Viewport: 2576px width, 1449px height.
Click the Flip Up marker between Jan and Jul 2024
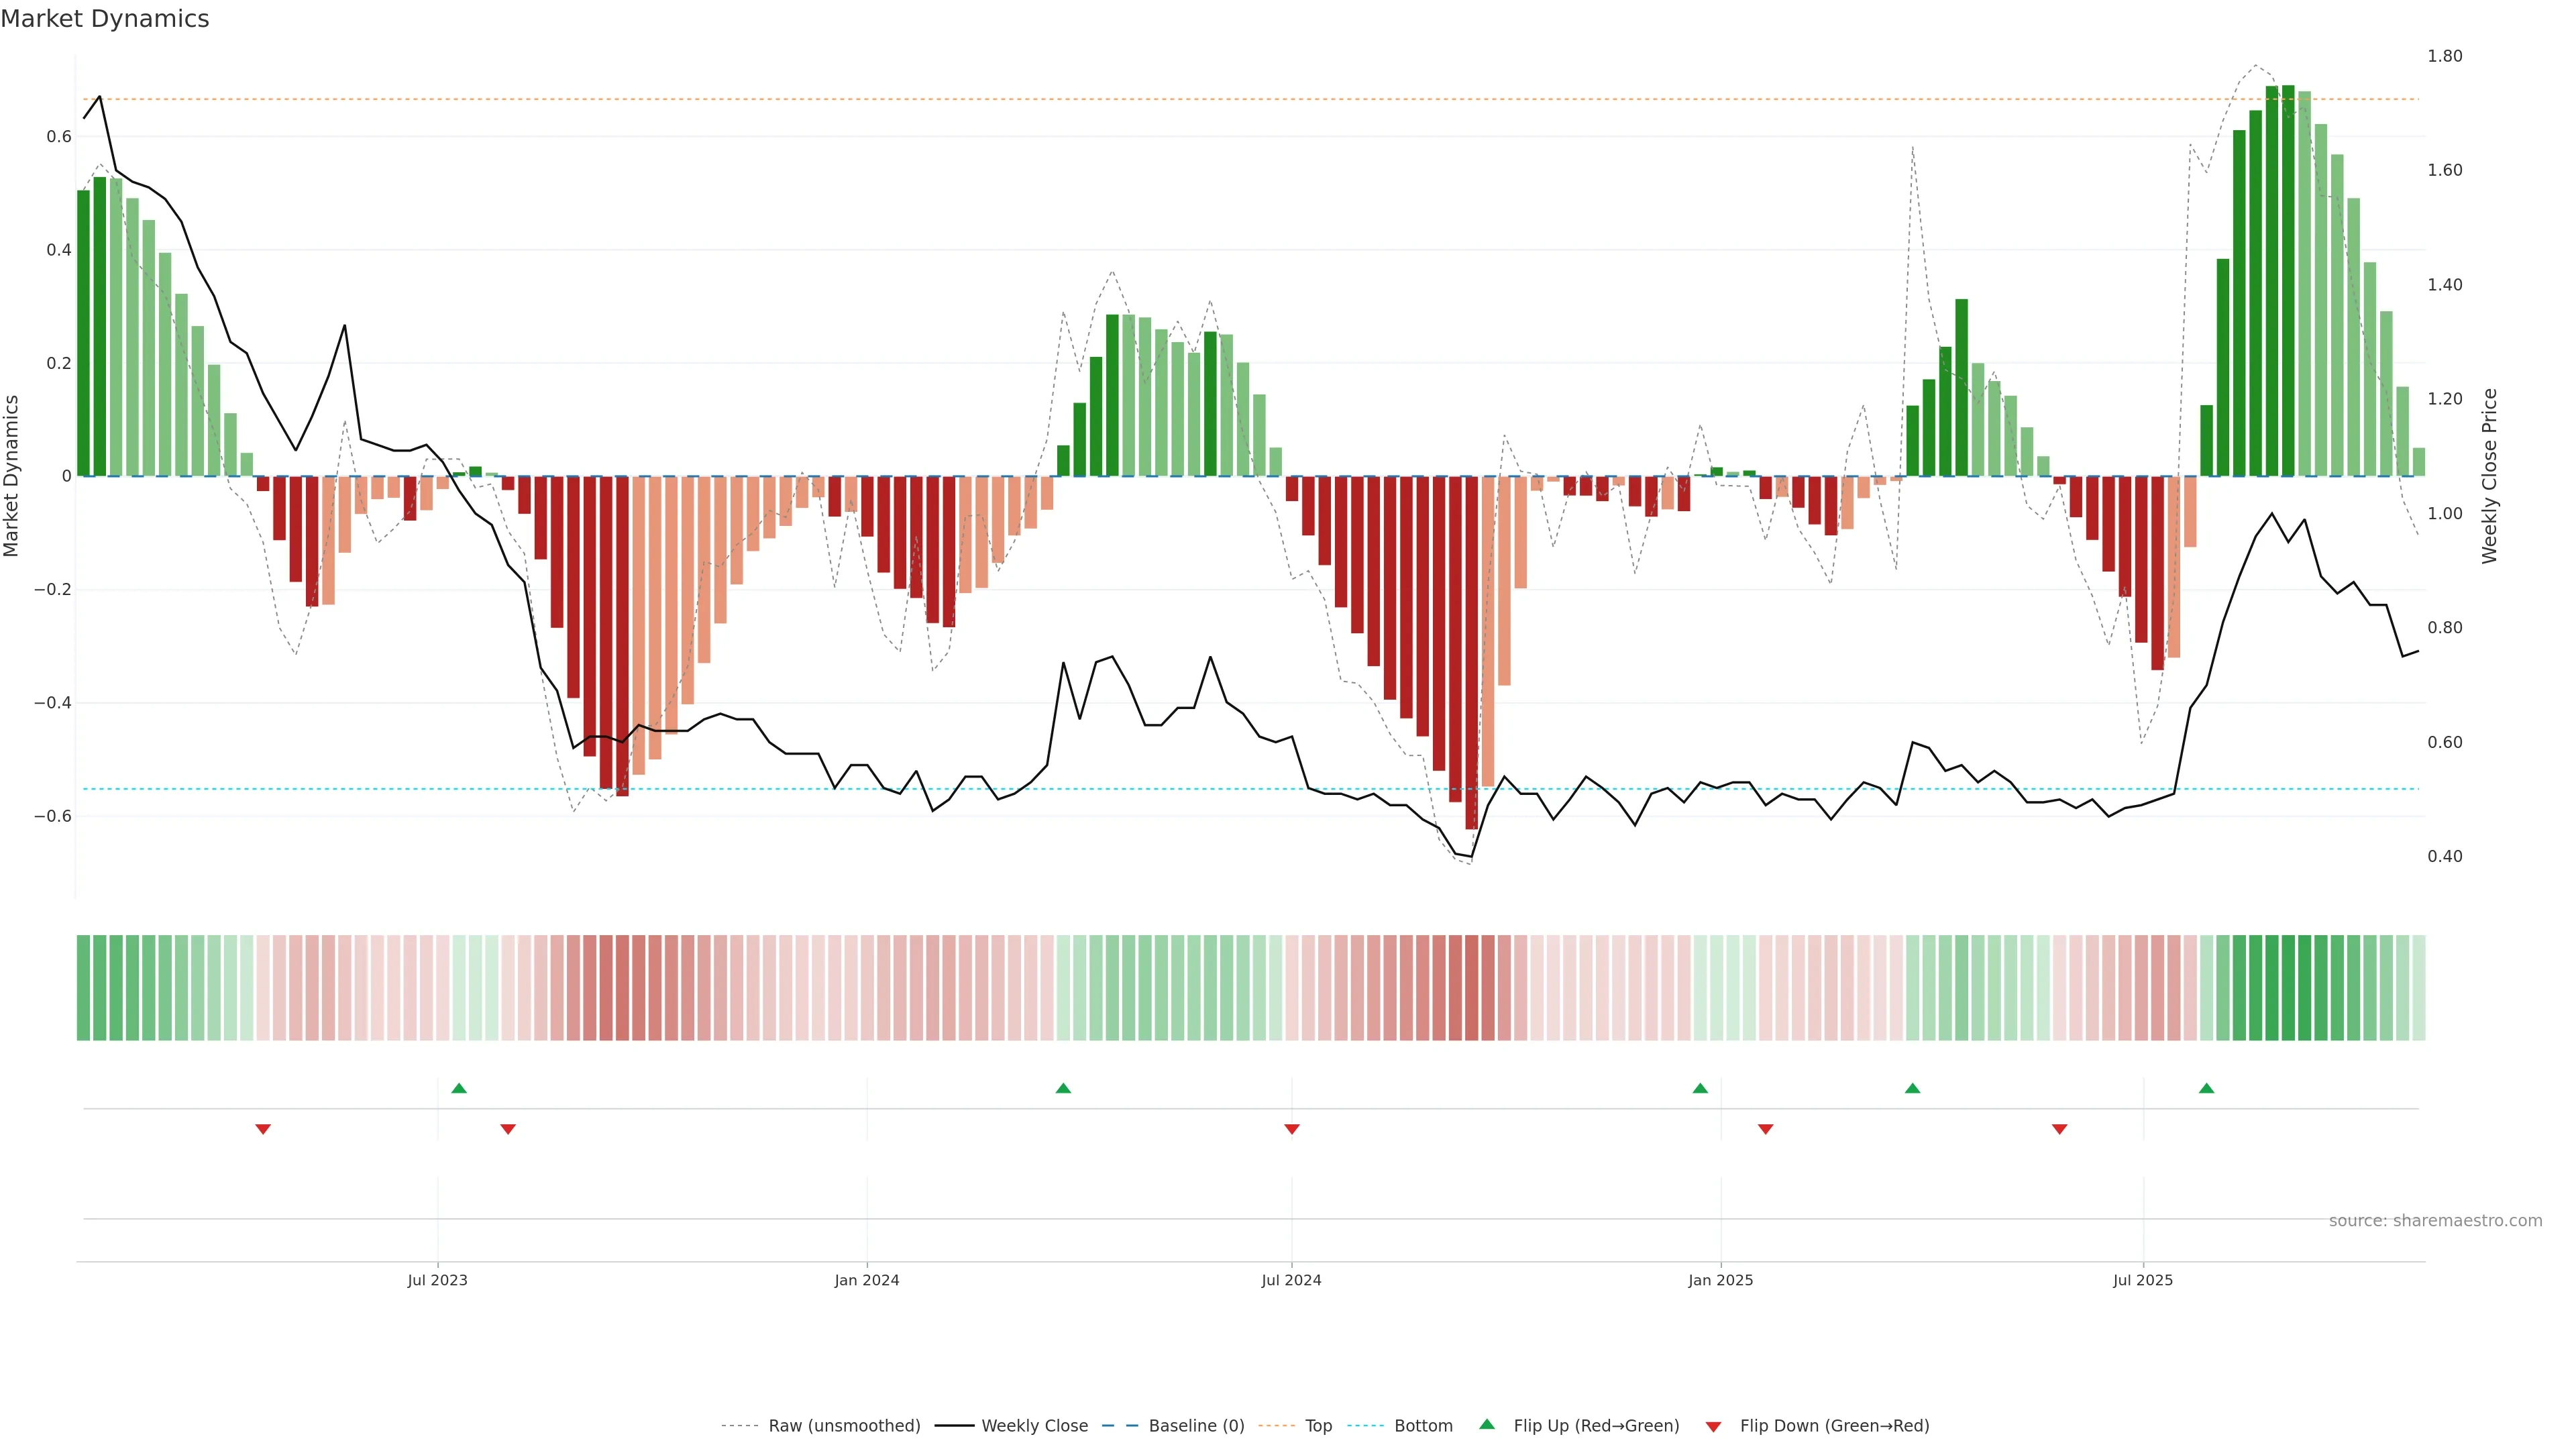click(1063, 1088)
